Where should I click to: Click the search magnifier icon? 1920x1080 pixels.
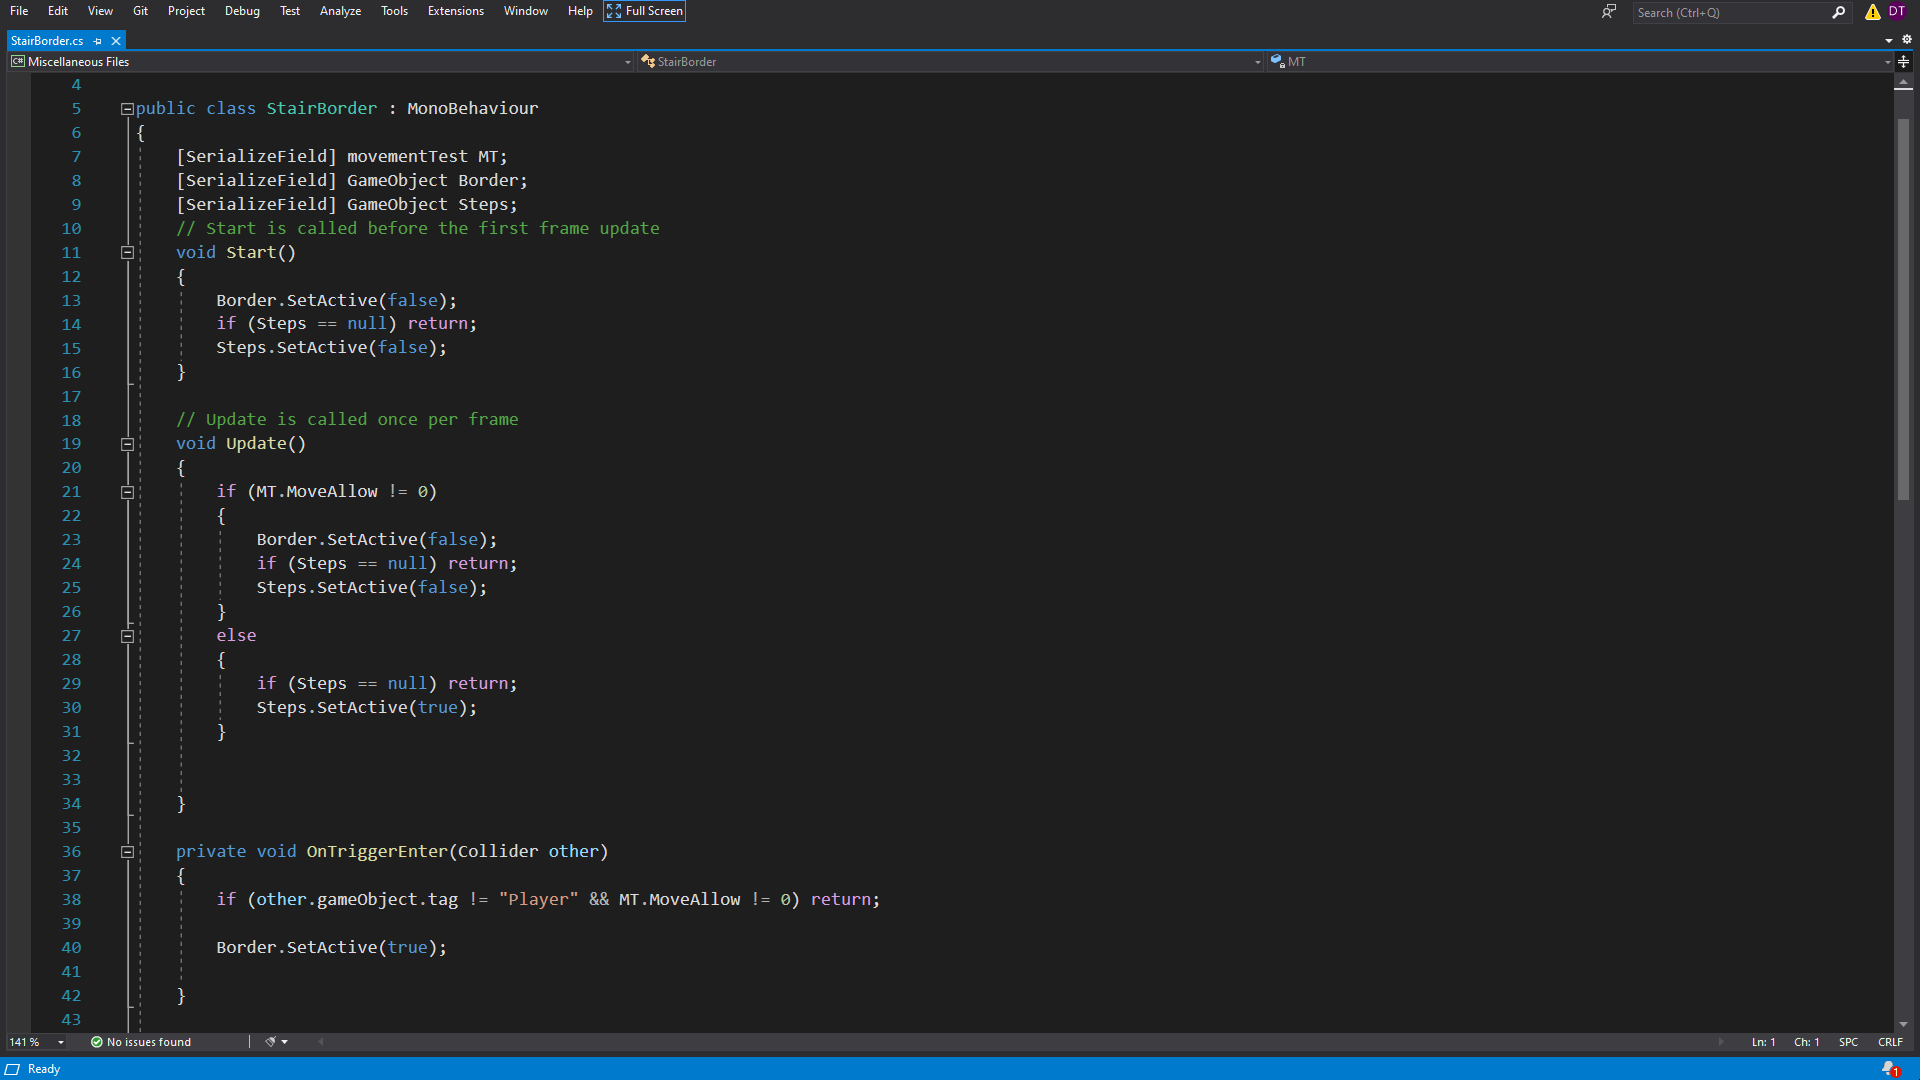[x=1838, y=12]
